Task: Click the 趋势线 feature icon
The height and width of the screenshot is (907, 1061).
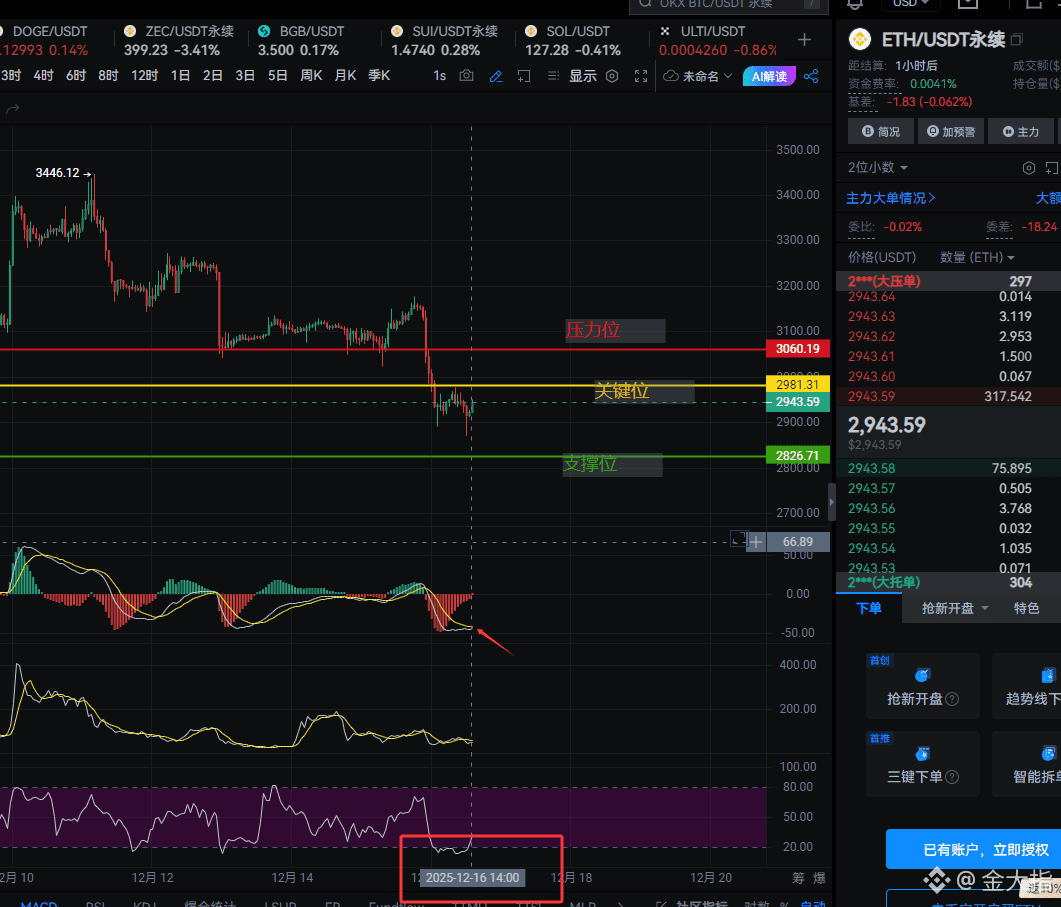Action: [x=1048, y=675]
